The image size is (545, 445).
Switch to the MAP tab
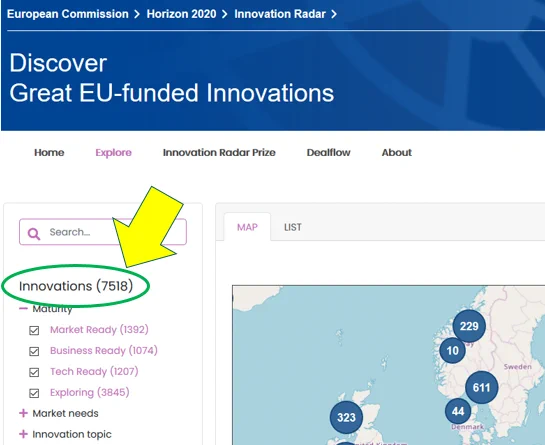[247, 227]
